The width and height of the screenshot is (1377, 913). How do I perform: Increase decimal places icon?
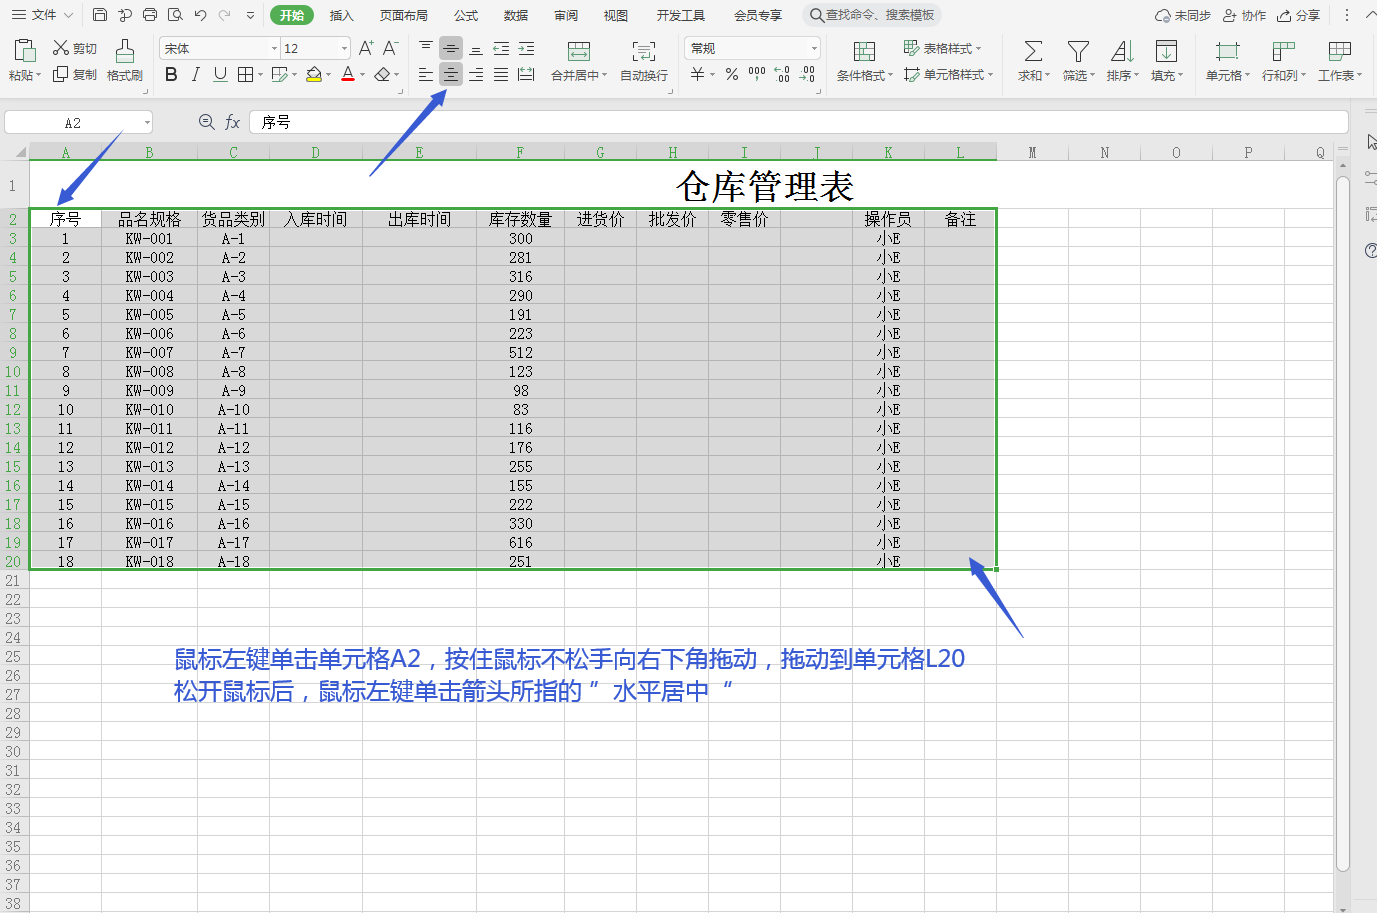tap(782, 75)
